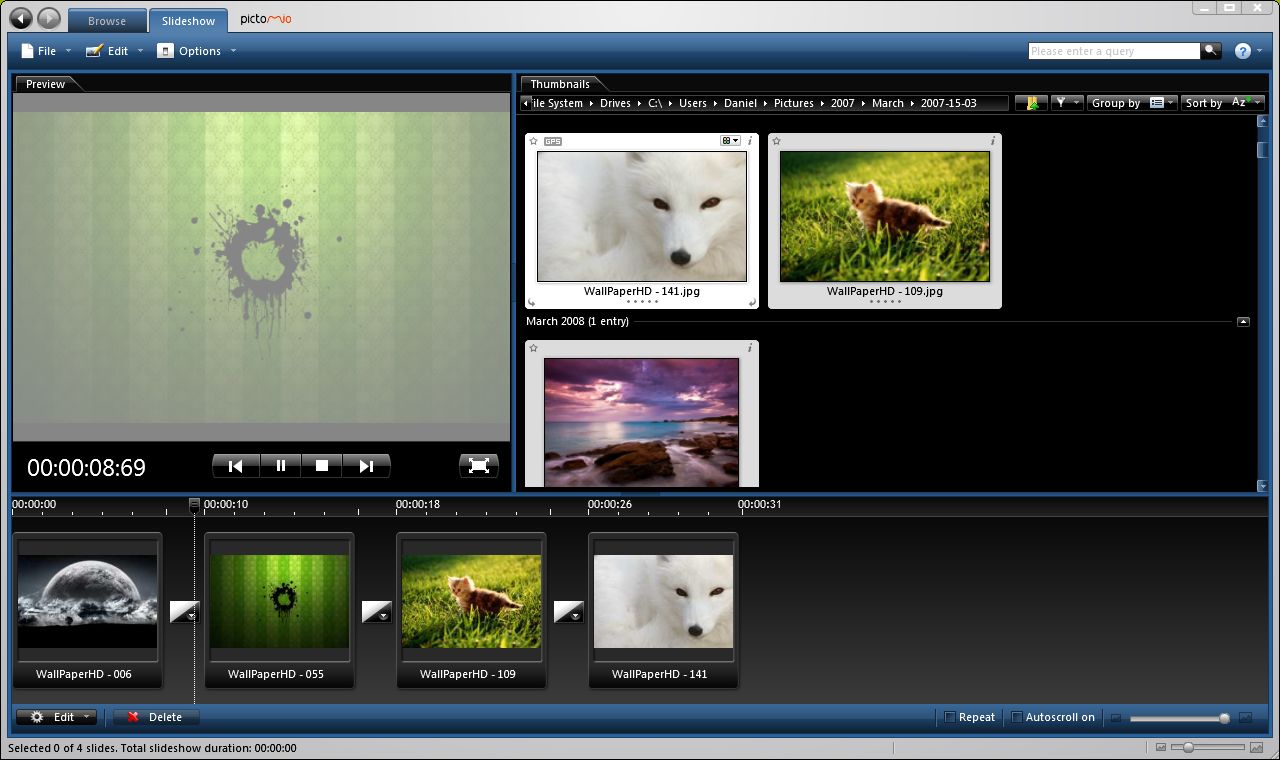Click the search query input field
1280x760 pixels.
[1114, 51]
